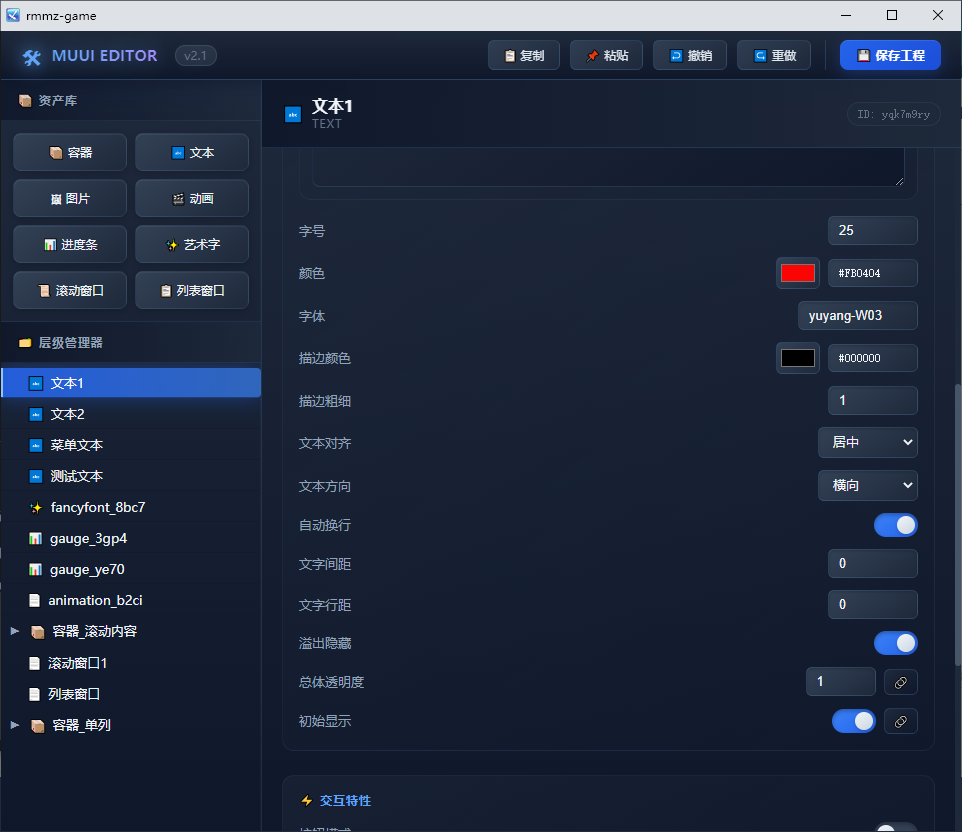Select the animation_b2ci layer
962x832 pixels.
tap(131, 600)
